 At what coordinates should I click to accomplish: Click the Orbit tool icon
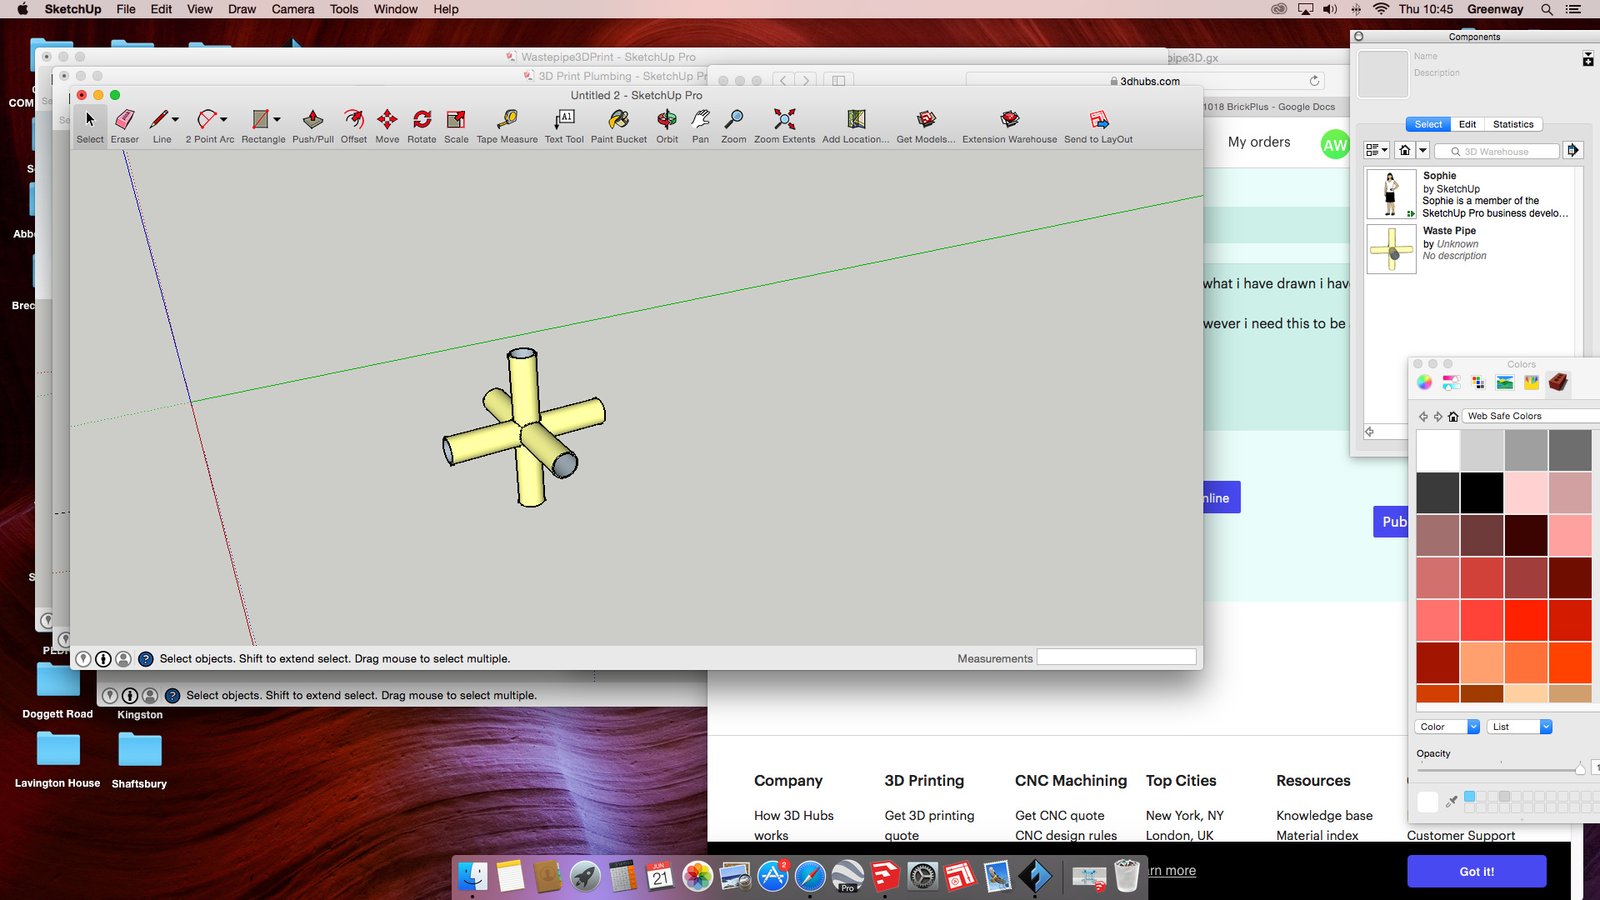pos(667,121)
